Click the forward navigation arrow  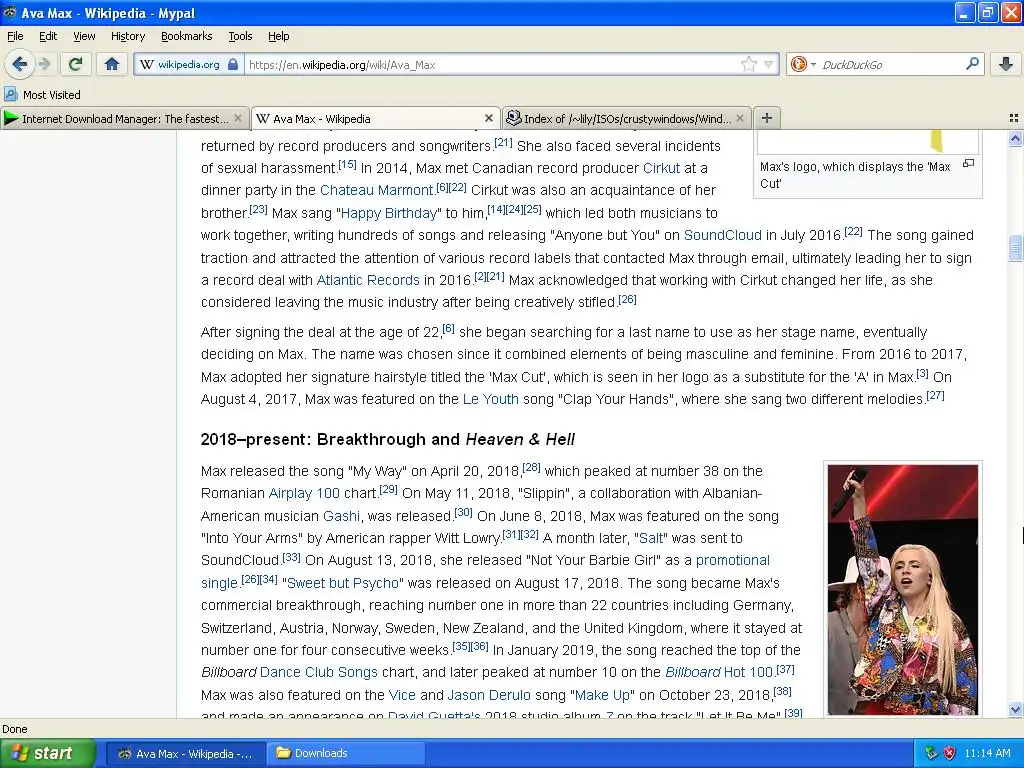[44, 64]
